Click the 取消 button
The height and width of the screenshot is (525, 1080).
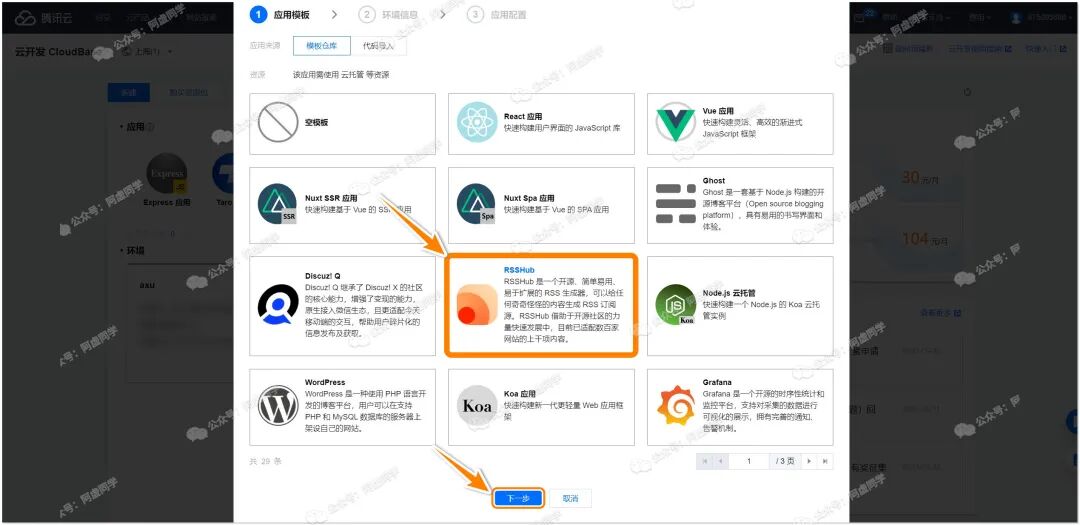click(570, 498)
